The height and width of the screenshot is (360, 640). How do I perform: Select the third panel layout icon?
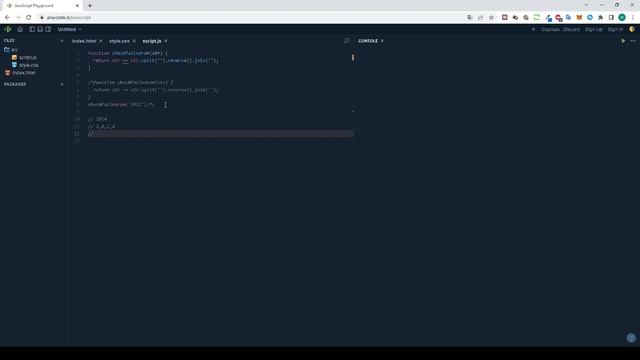[48, 29]
